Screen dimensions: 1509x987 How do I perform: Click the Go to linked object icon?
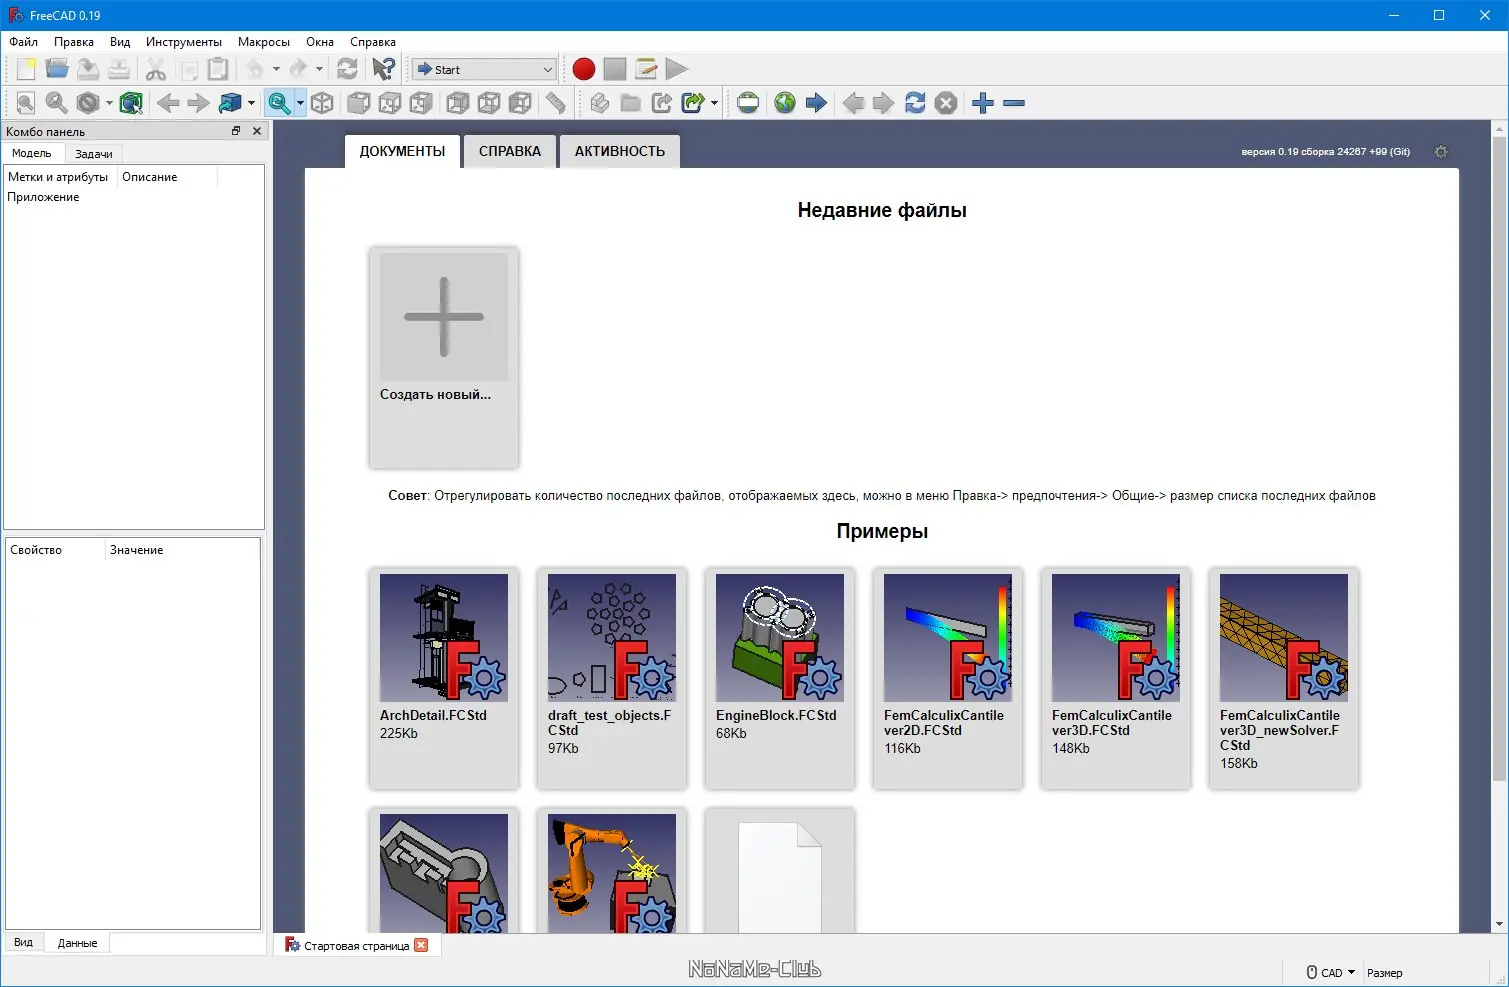230,103
